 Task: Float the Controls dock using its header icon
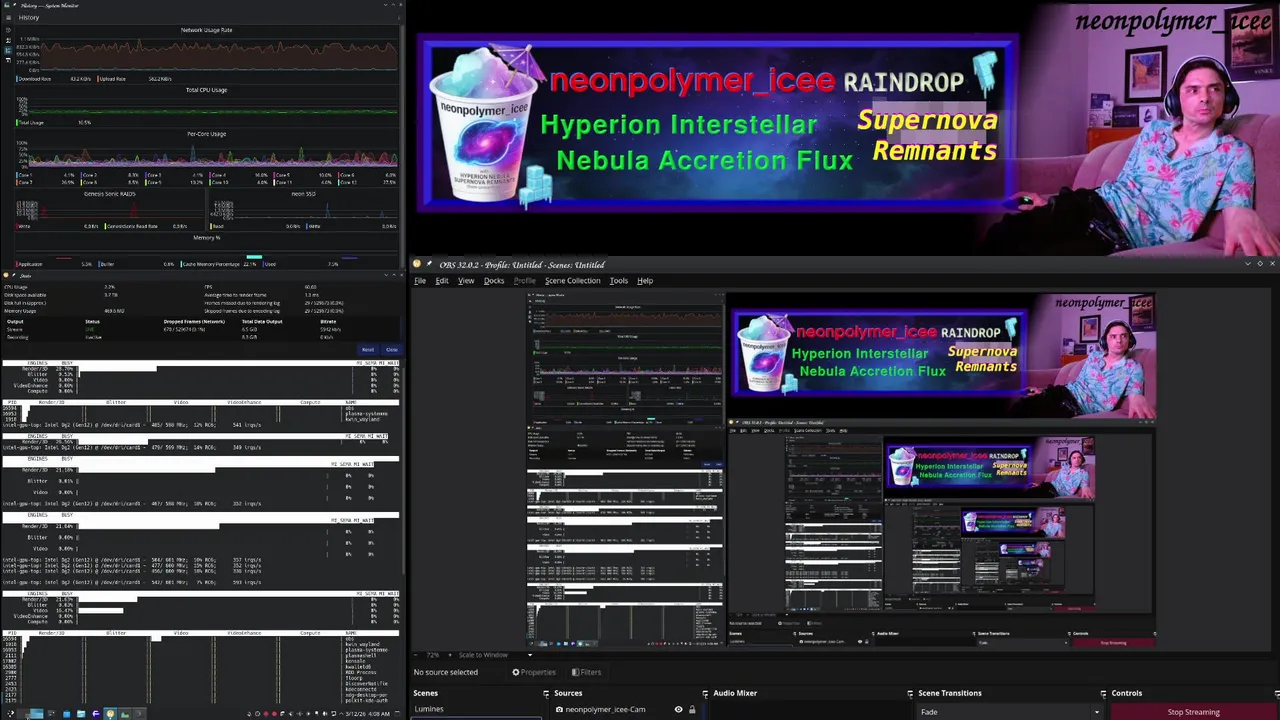[1277, 693]
